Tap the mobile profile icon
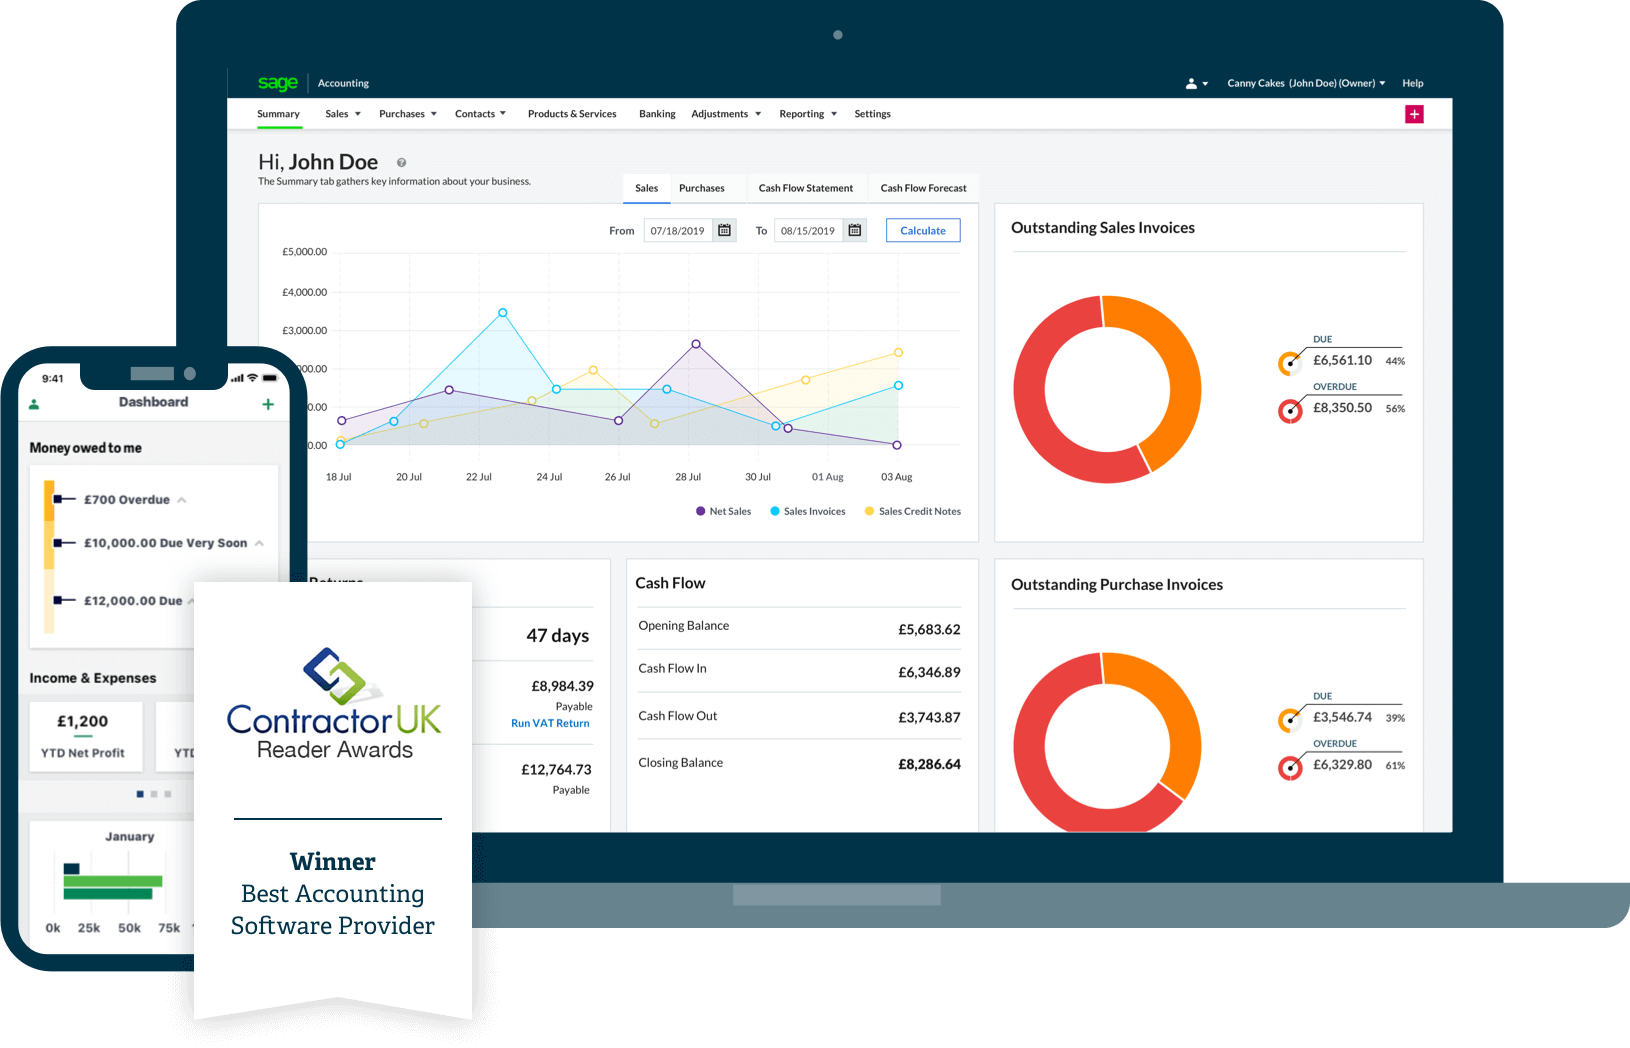This screenshot has width=1630, height=1048. (34, 404)
